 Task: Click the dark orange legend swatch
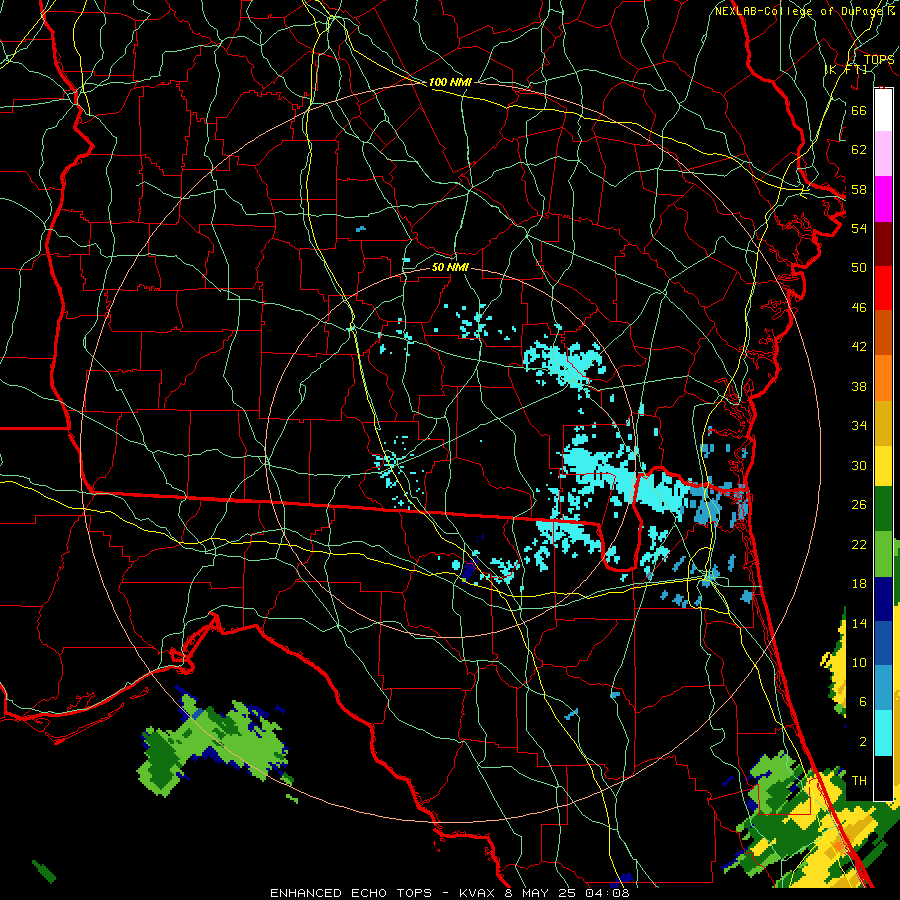click(883, 333)
